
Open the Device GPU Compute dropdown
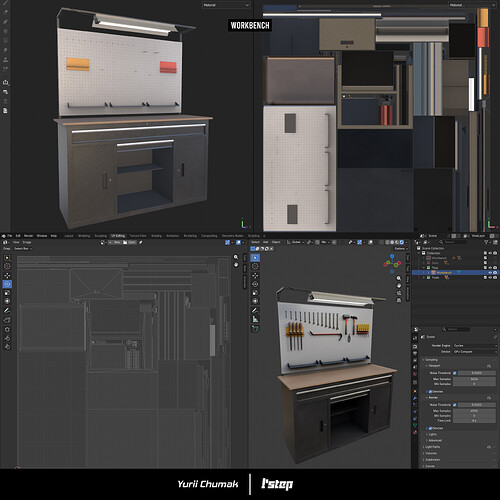[x=475, y=352]
